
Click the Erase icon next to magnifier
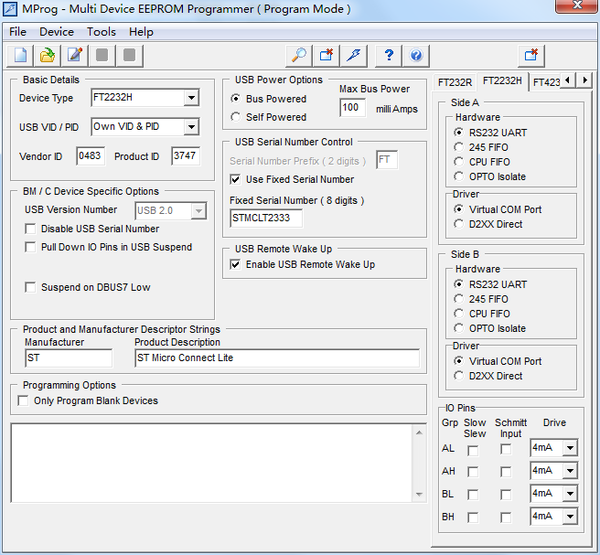click(x=326, y=56)
